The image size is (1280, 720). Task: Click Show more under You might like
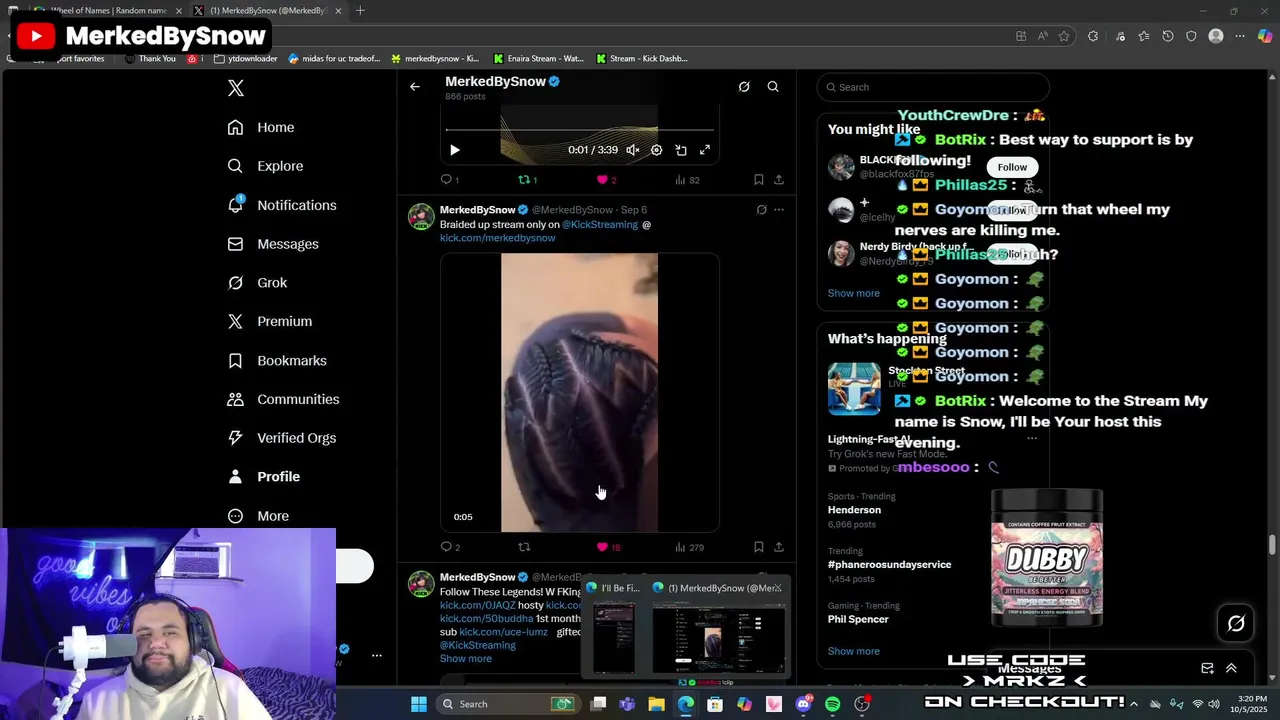coord(854,293)
